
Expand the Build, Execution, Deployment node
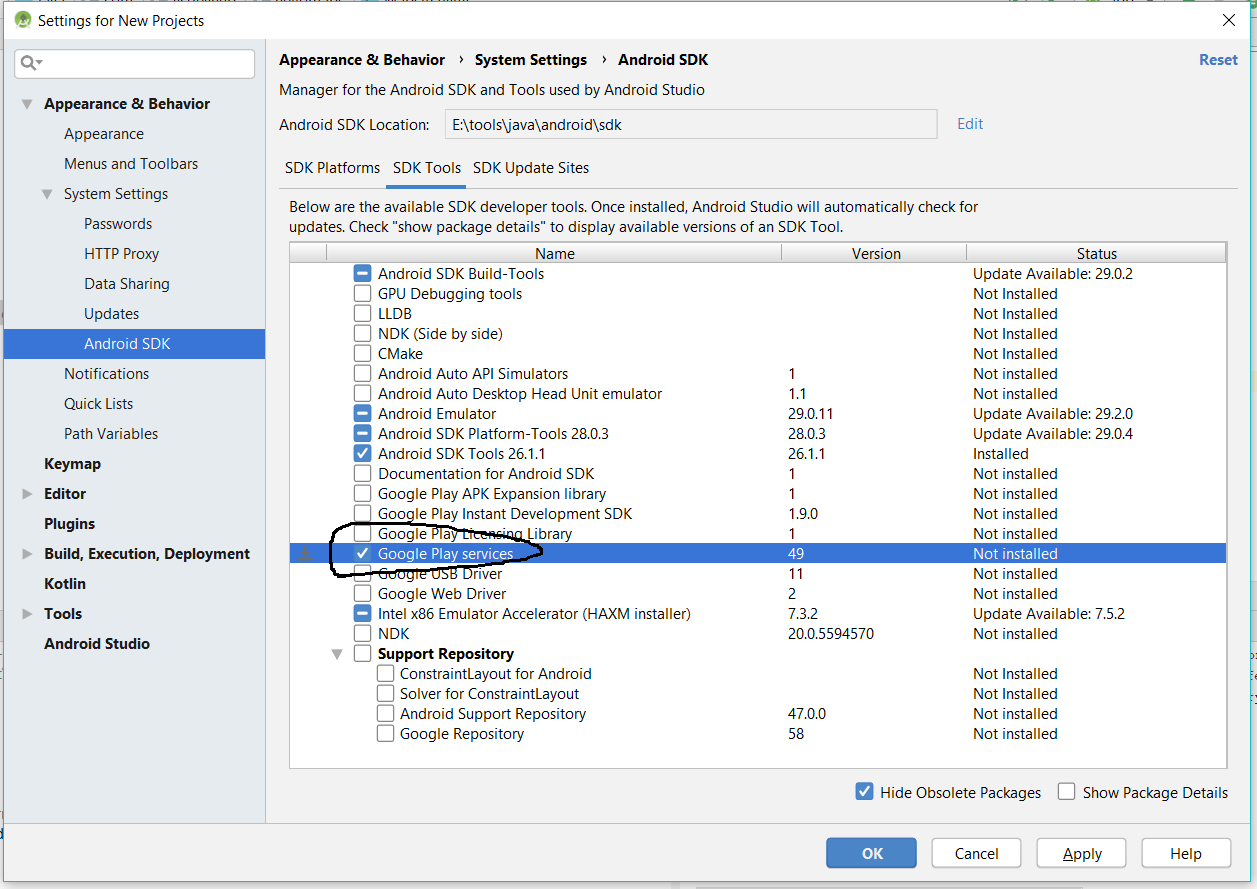click(x=27, y=554)
